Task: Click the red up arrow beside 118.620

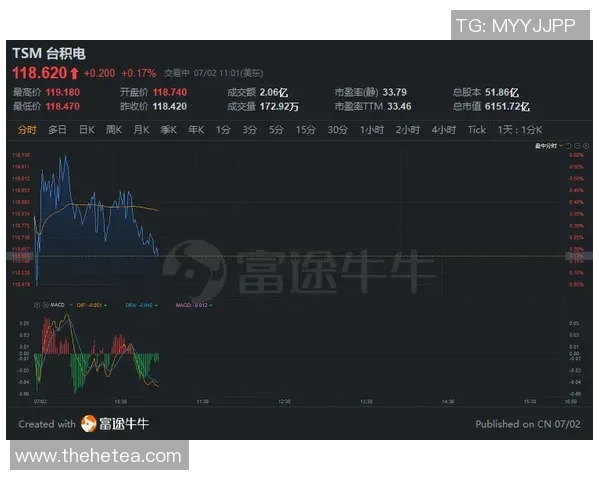Action: click(x=74, y=73)
